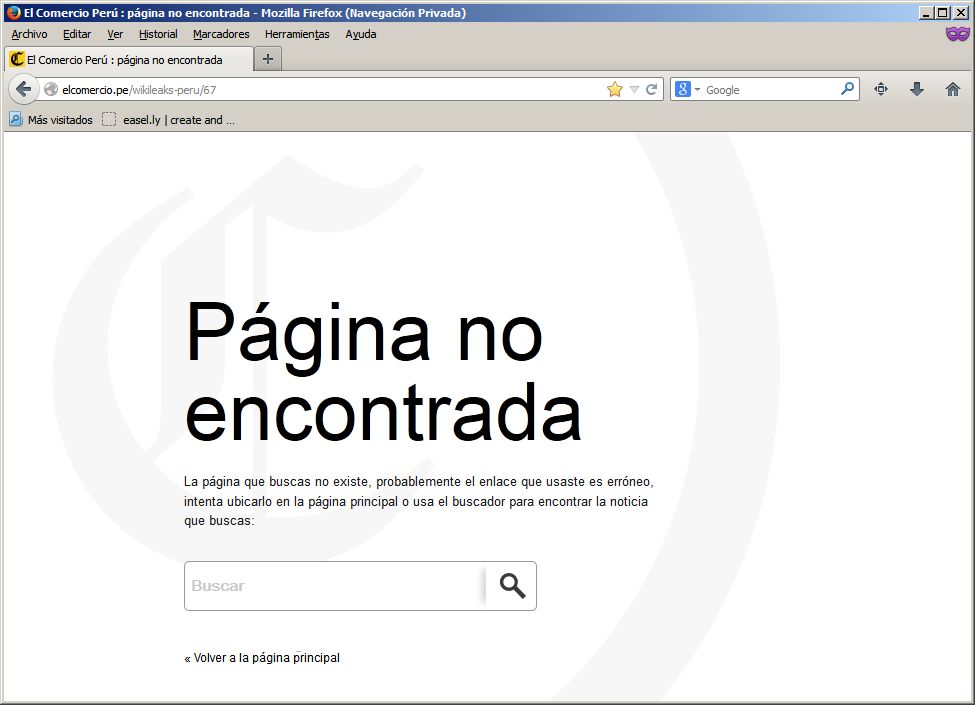Open the Google search engine selector
The image size is (975, 705).
coord(688,90)
